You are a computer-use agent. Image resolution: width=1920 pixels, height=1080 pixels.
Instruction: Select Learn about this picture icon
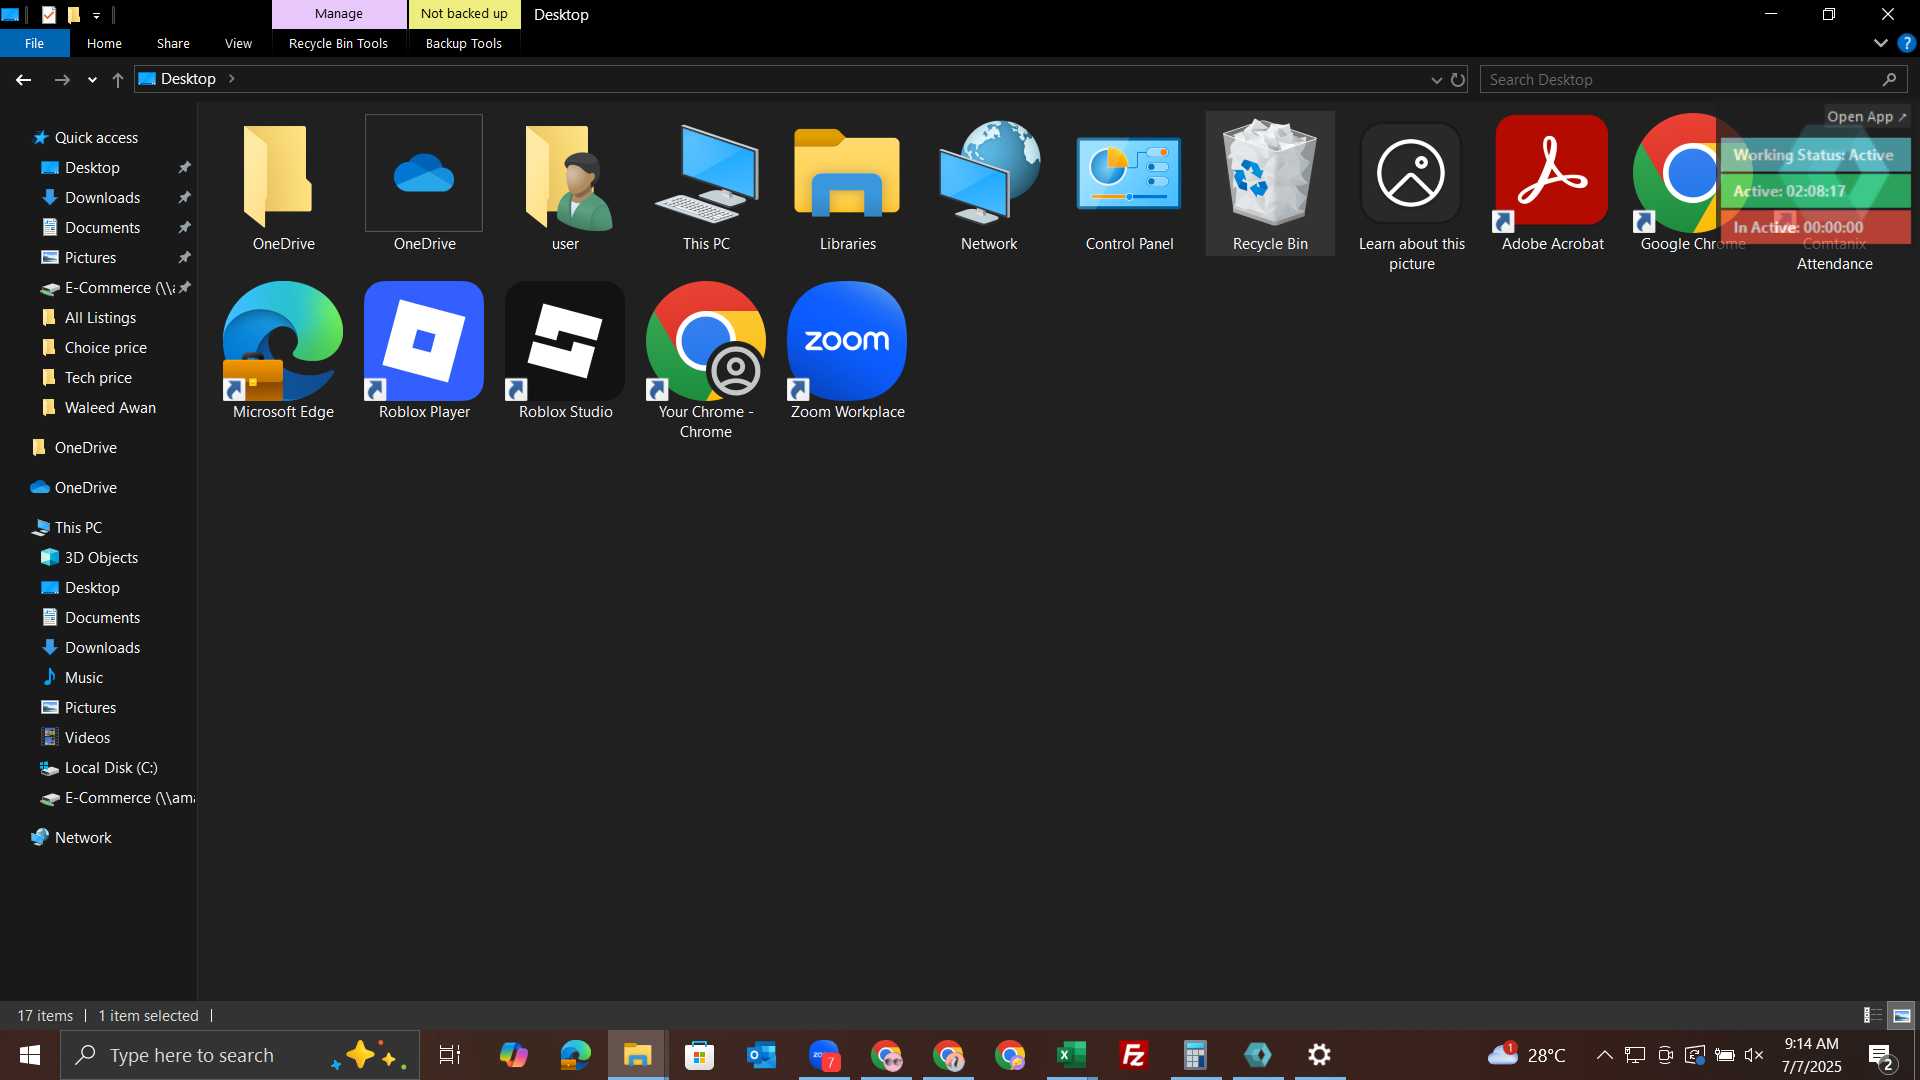coord(1411,194)
